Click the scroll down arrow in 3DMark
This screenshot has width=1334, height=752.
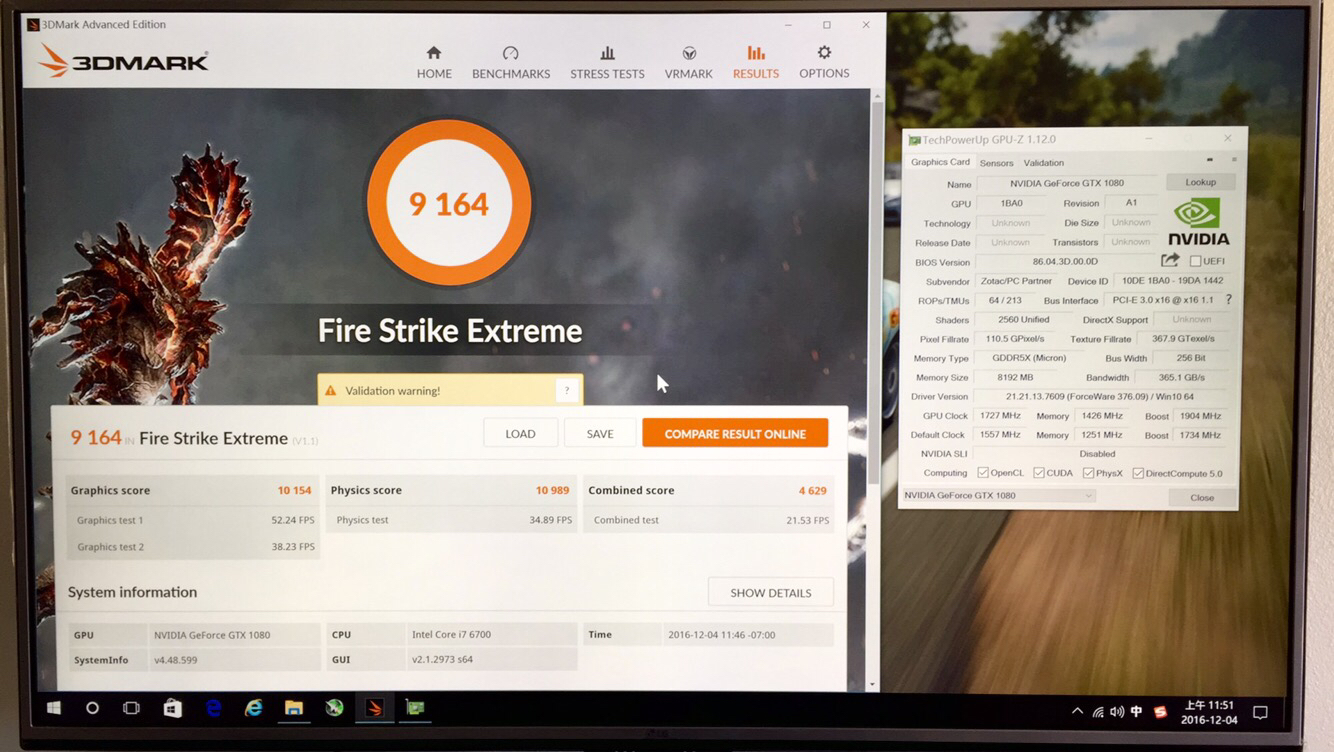pos(874,684)
